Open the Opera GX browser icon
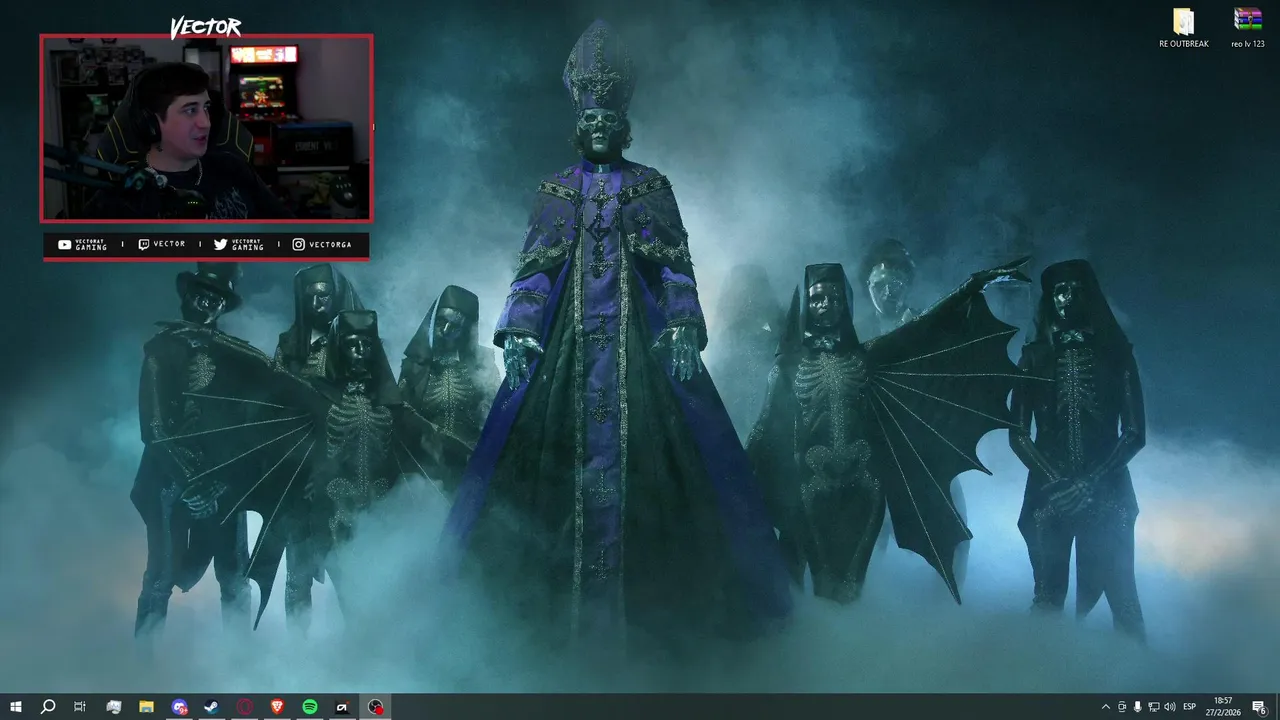 coord(245,707)
